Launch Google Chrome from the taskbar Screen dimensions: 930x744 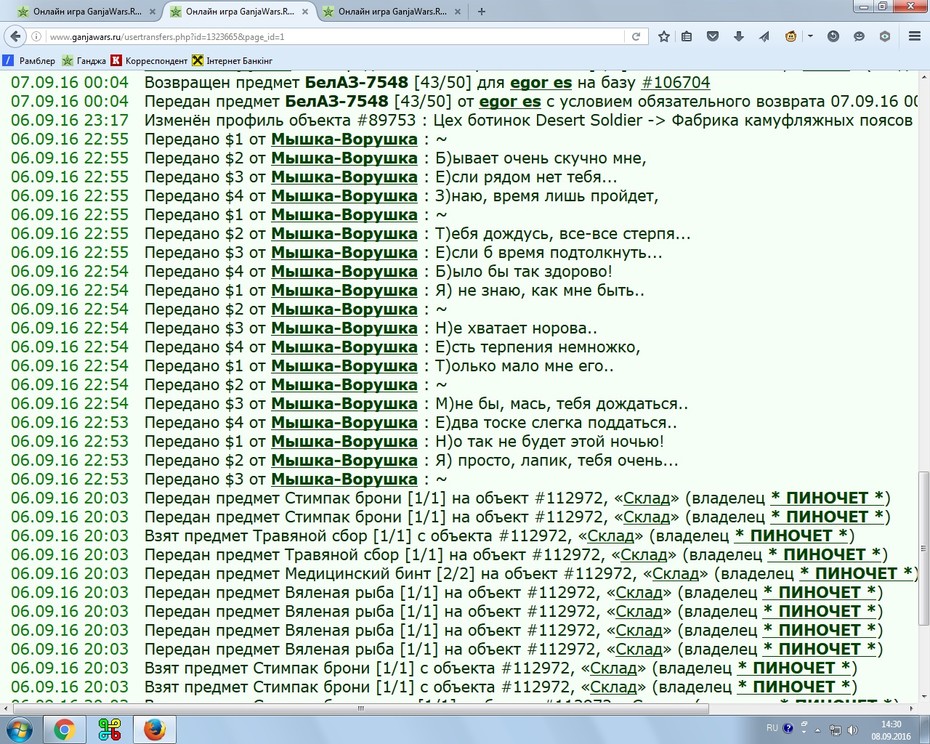[65, 730]
